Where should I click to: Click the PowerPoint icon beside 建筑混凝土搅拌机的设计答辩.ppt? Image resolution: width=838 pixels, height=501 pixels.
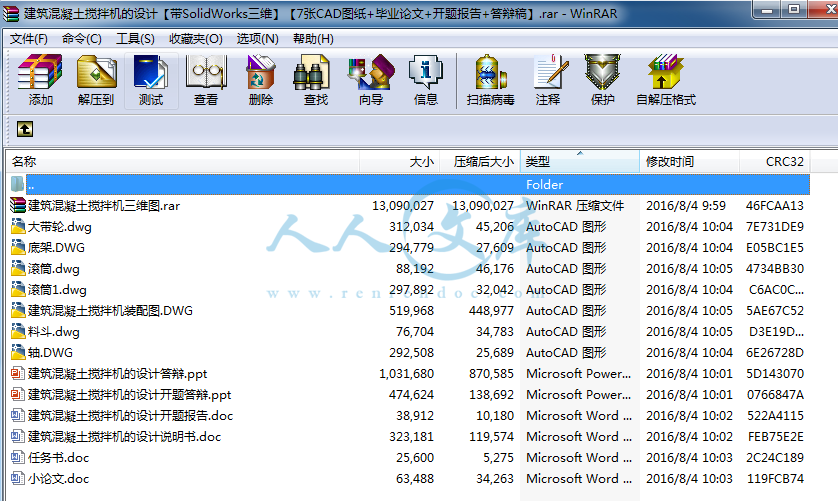click(18, 374)
